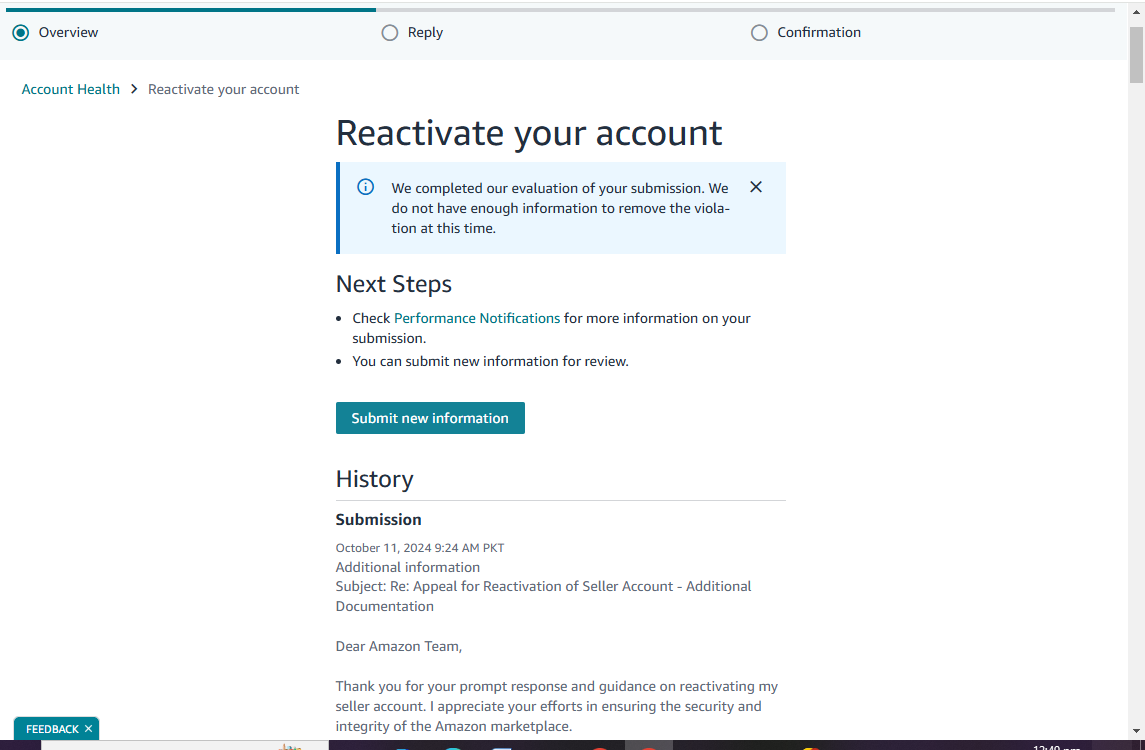This screenshot has width=1145, height=750.
Task: Click the "Submission" subheading
Action: (378, 519)
